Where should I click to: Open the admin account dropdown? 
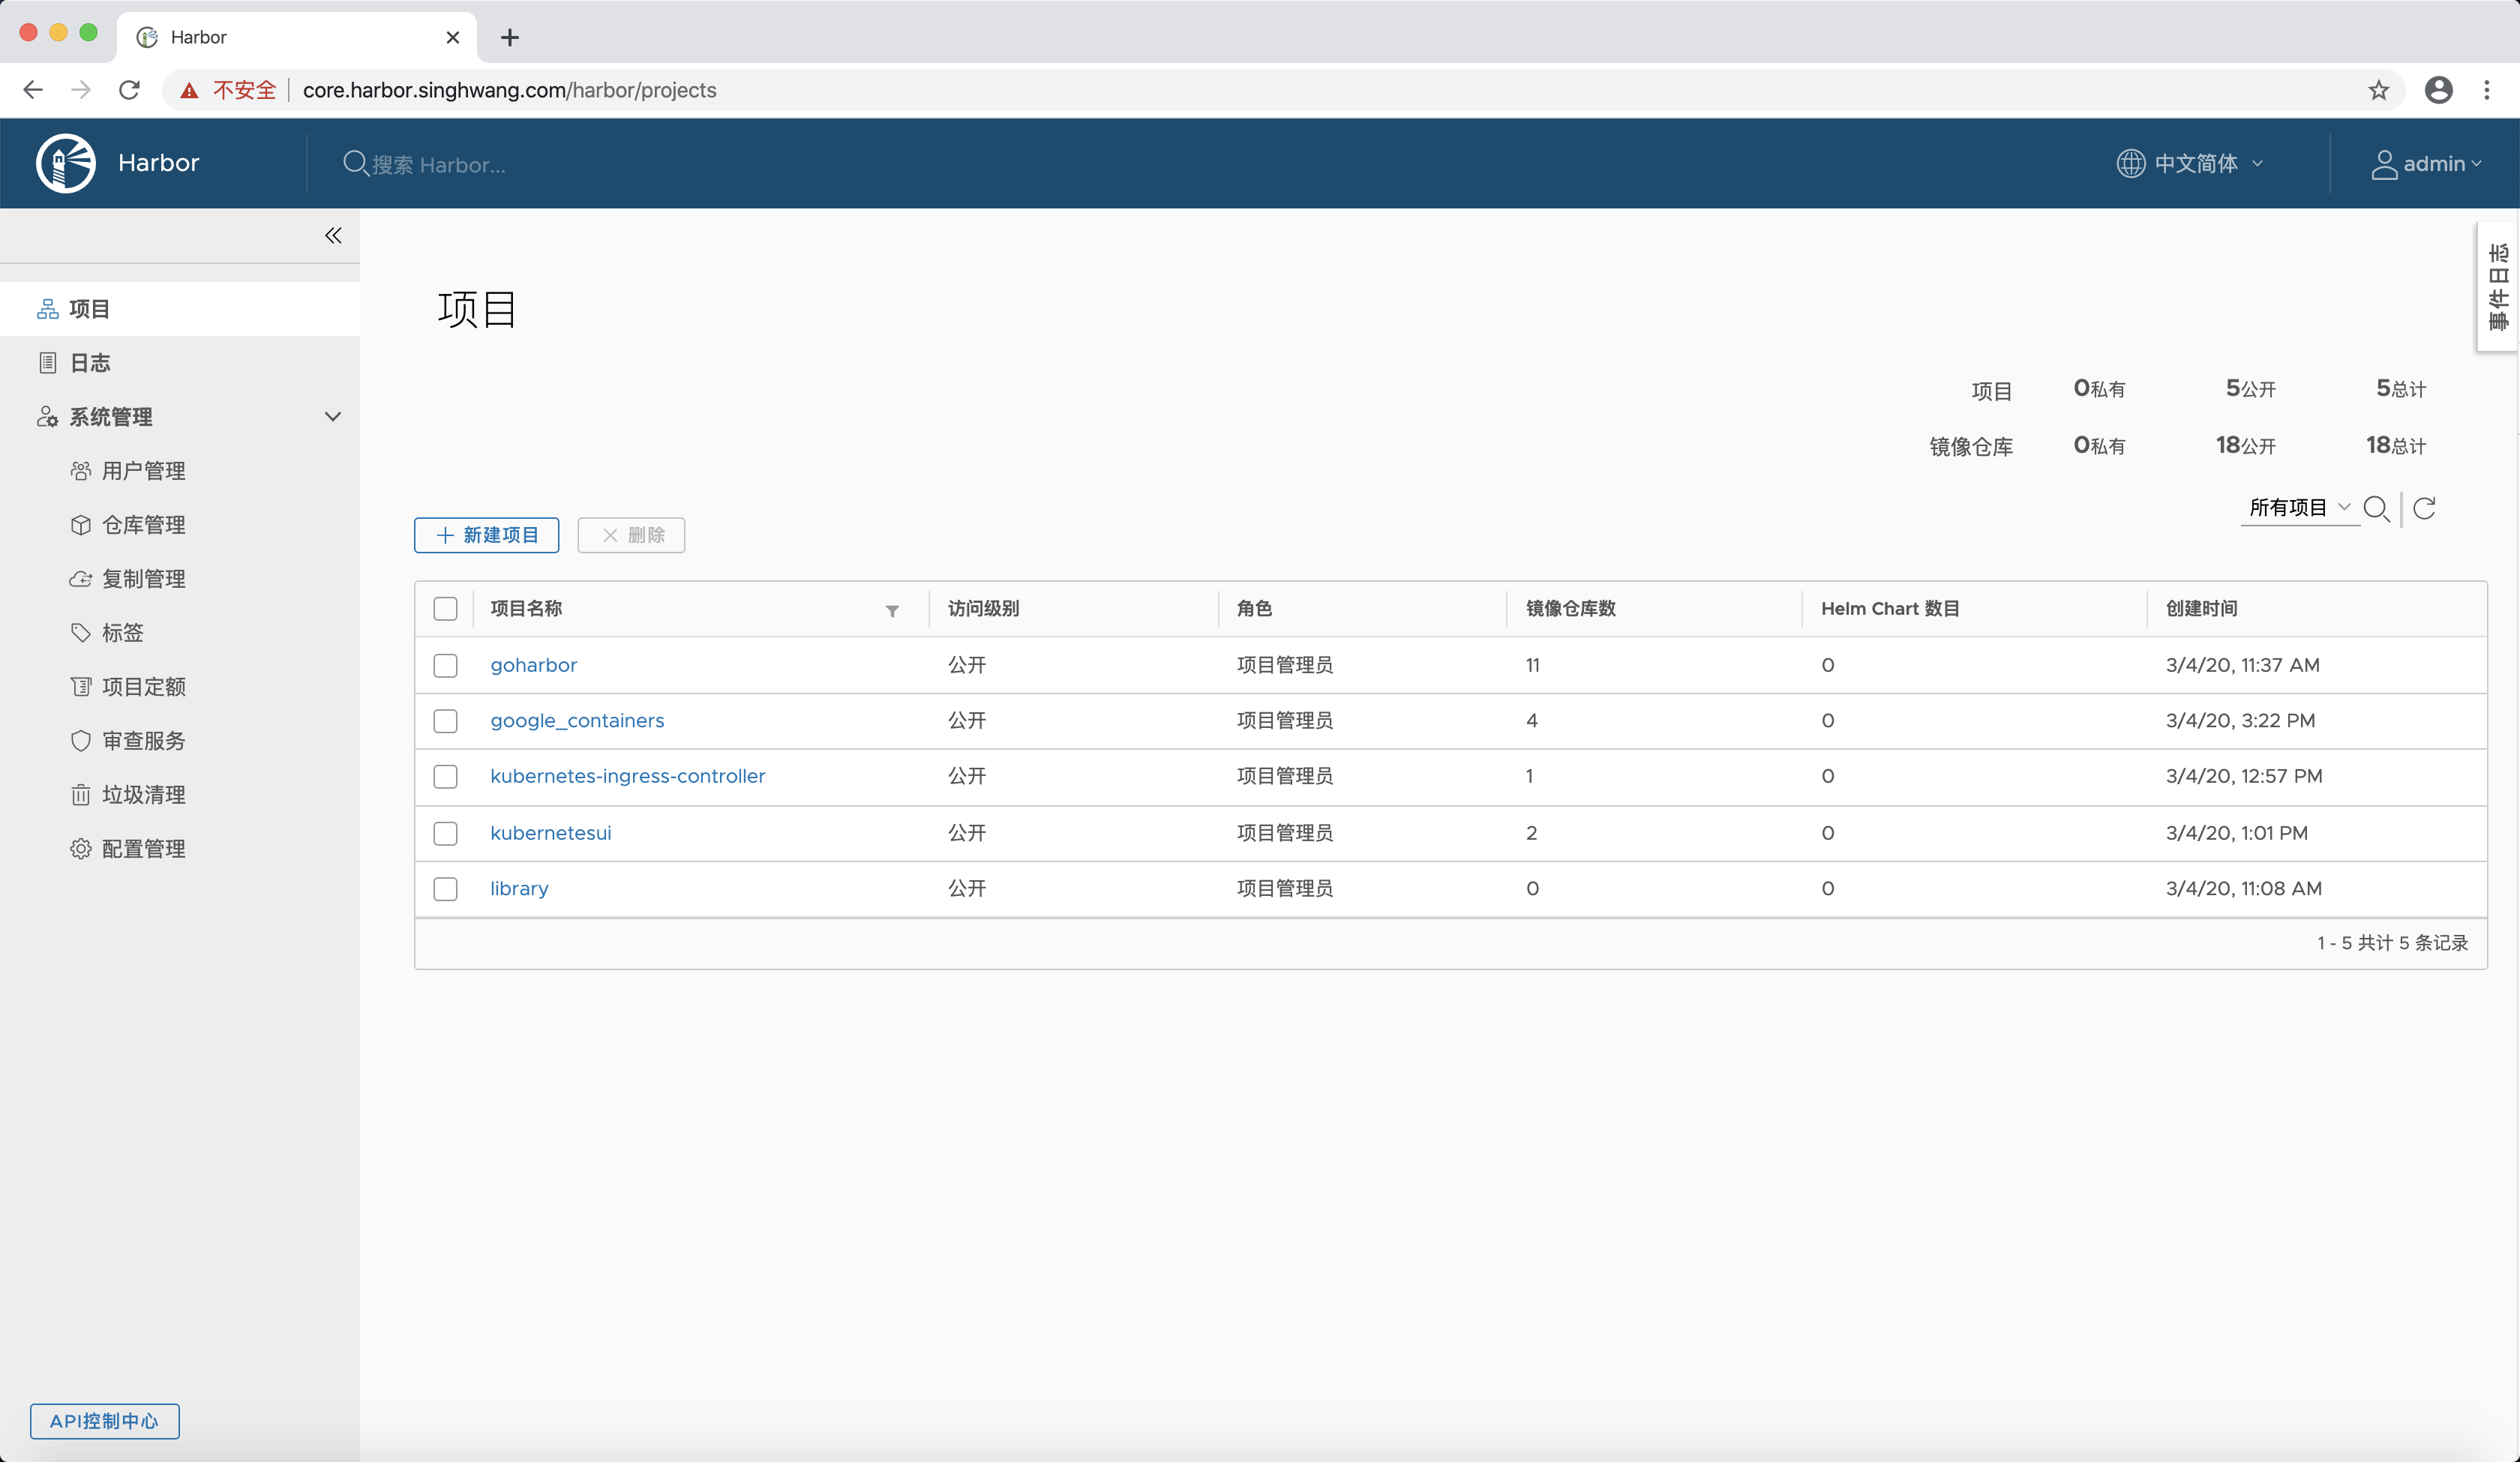click(2426, 164)
